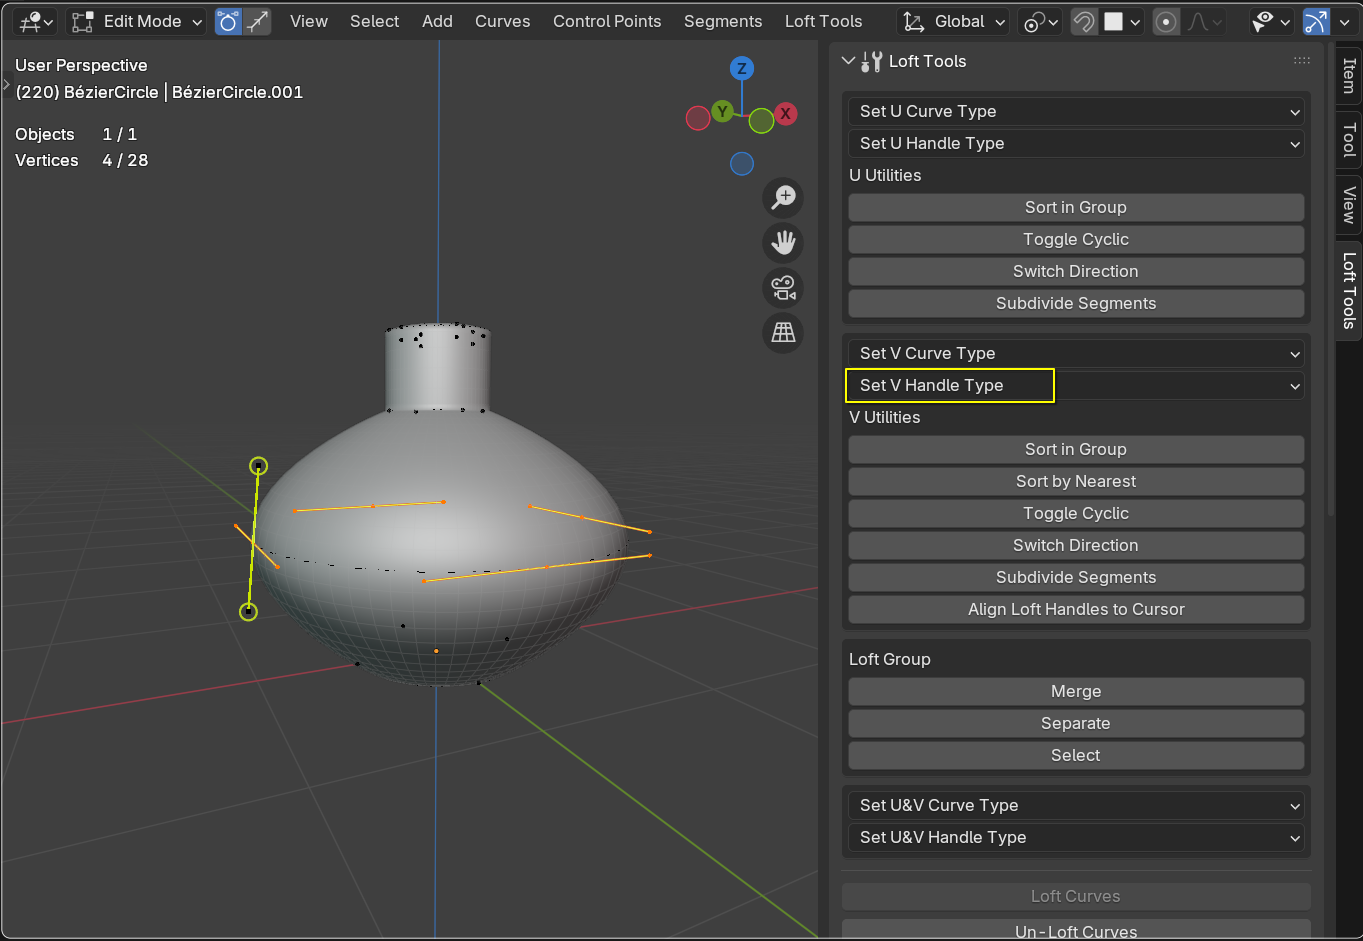The width and height of the screenshot is (1363, 941).
Task: Toggle the camera view icon
Action: (x=783, y=287)
